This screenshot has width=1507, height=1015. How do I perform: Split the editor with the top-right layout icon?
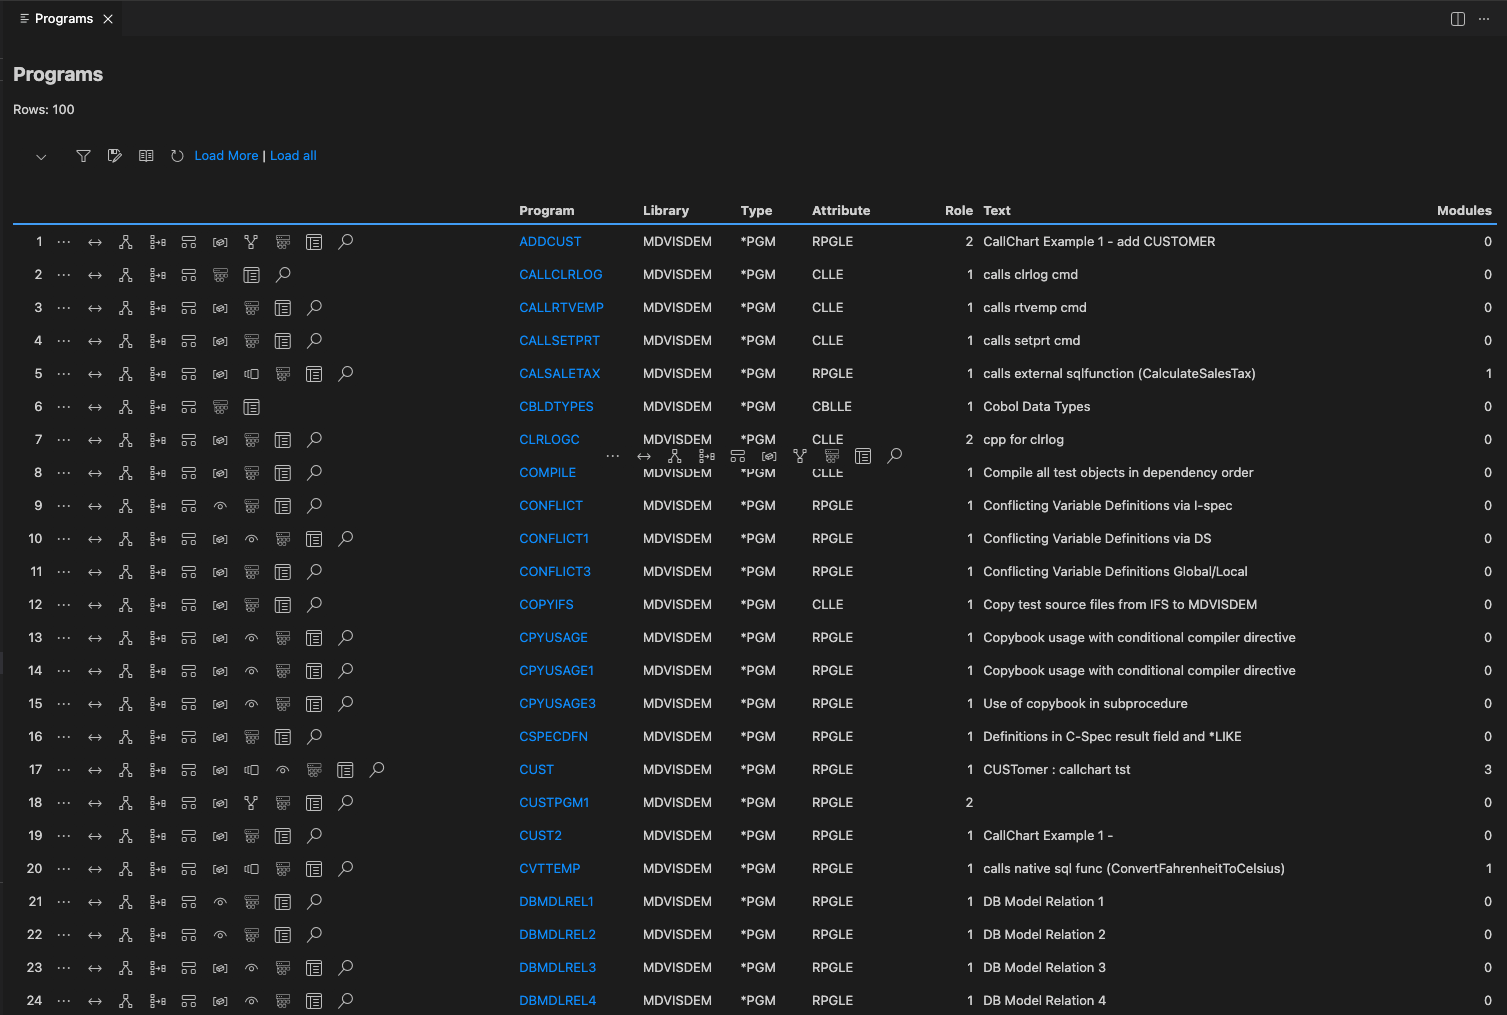coord(1458,19)
